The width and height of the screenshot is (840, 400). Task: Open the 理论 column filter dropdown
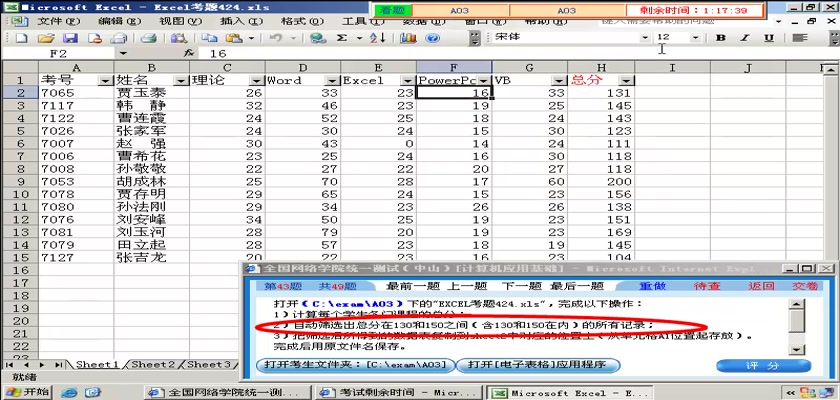coord(257,80)
